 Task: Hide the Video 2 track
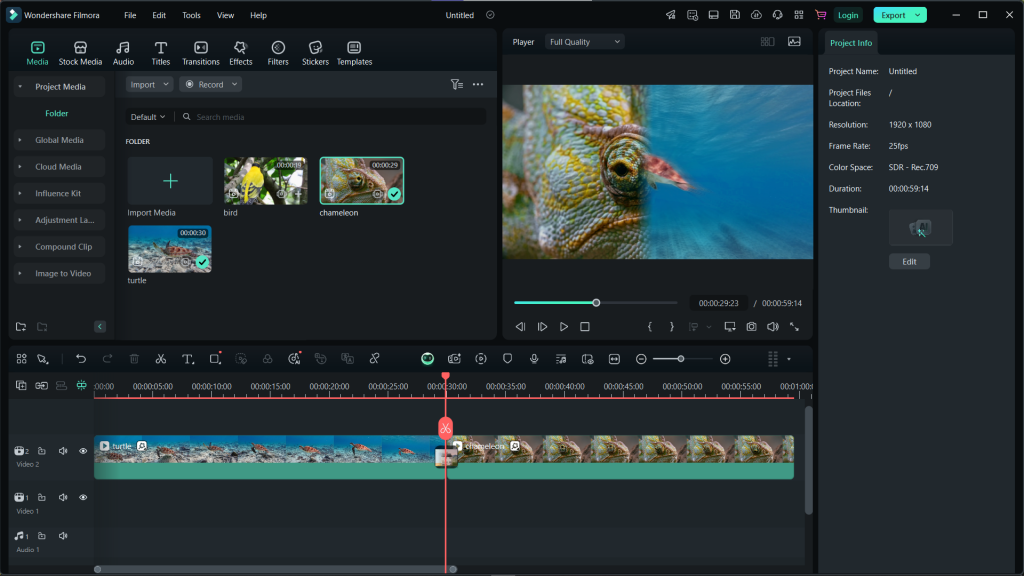click(x=83, y=451)
